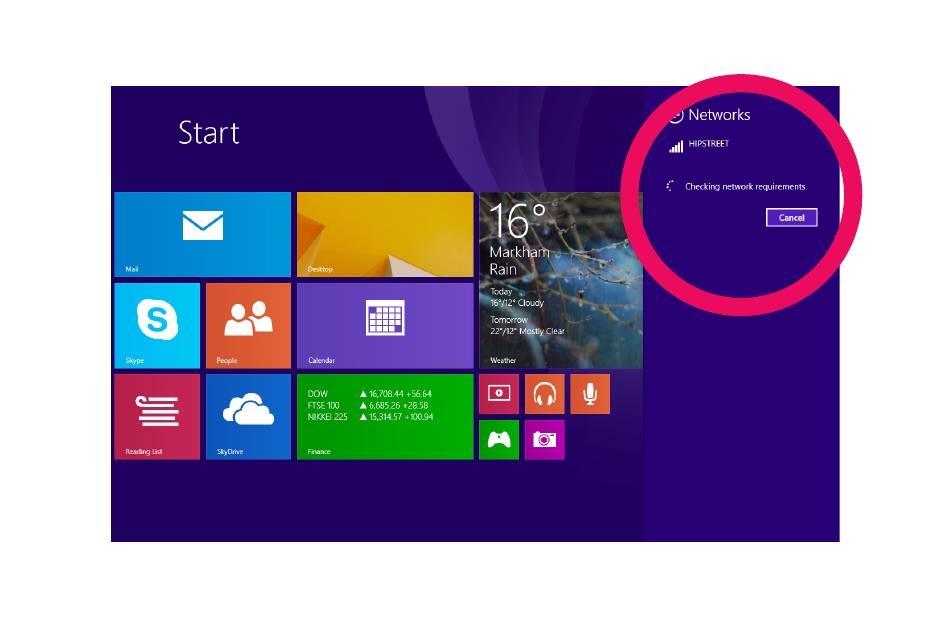Cancel the network connection attempt

click(792, 217)
